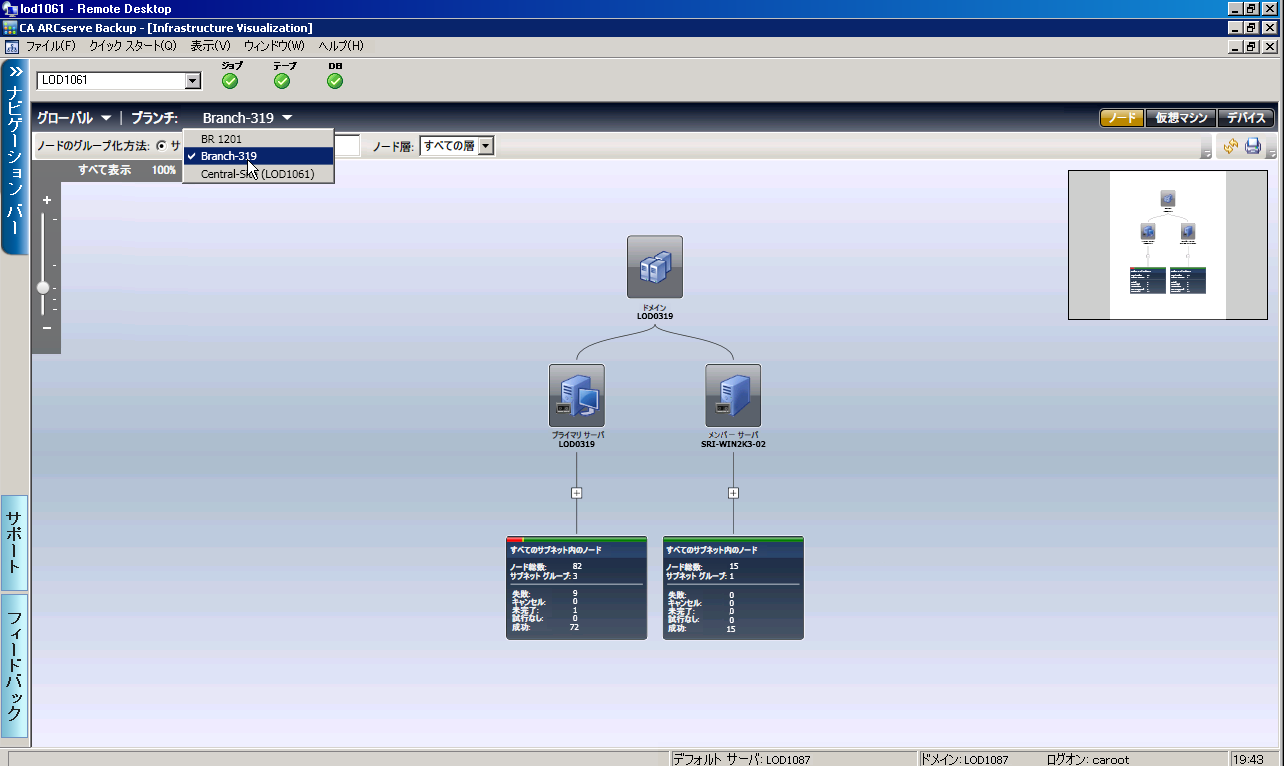Click the ジョブ green status check icon
This screenshot has height=766, width=1284.
click(230, 81)
